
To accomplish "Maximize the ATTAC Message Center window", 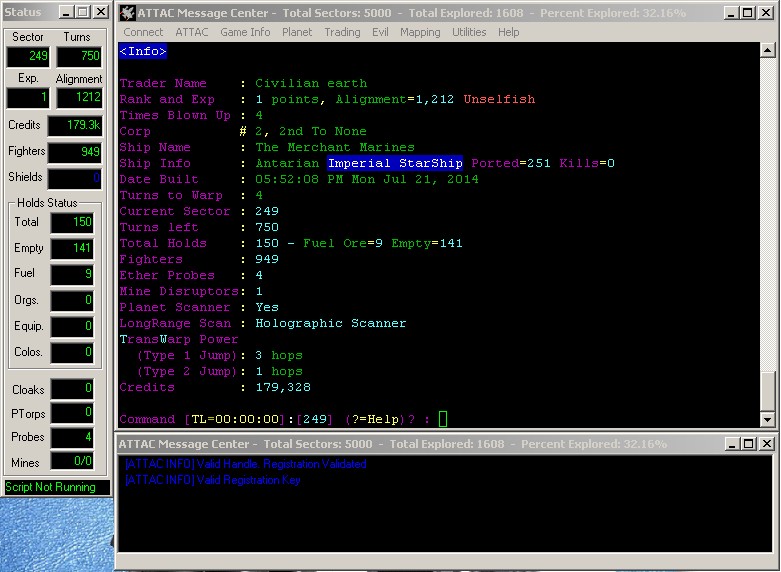I will point(746,13).
